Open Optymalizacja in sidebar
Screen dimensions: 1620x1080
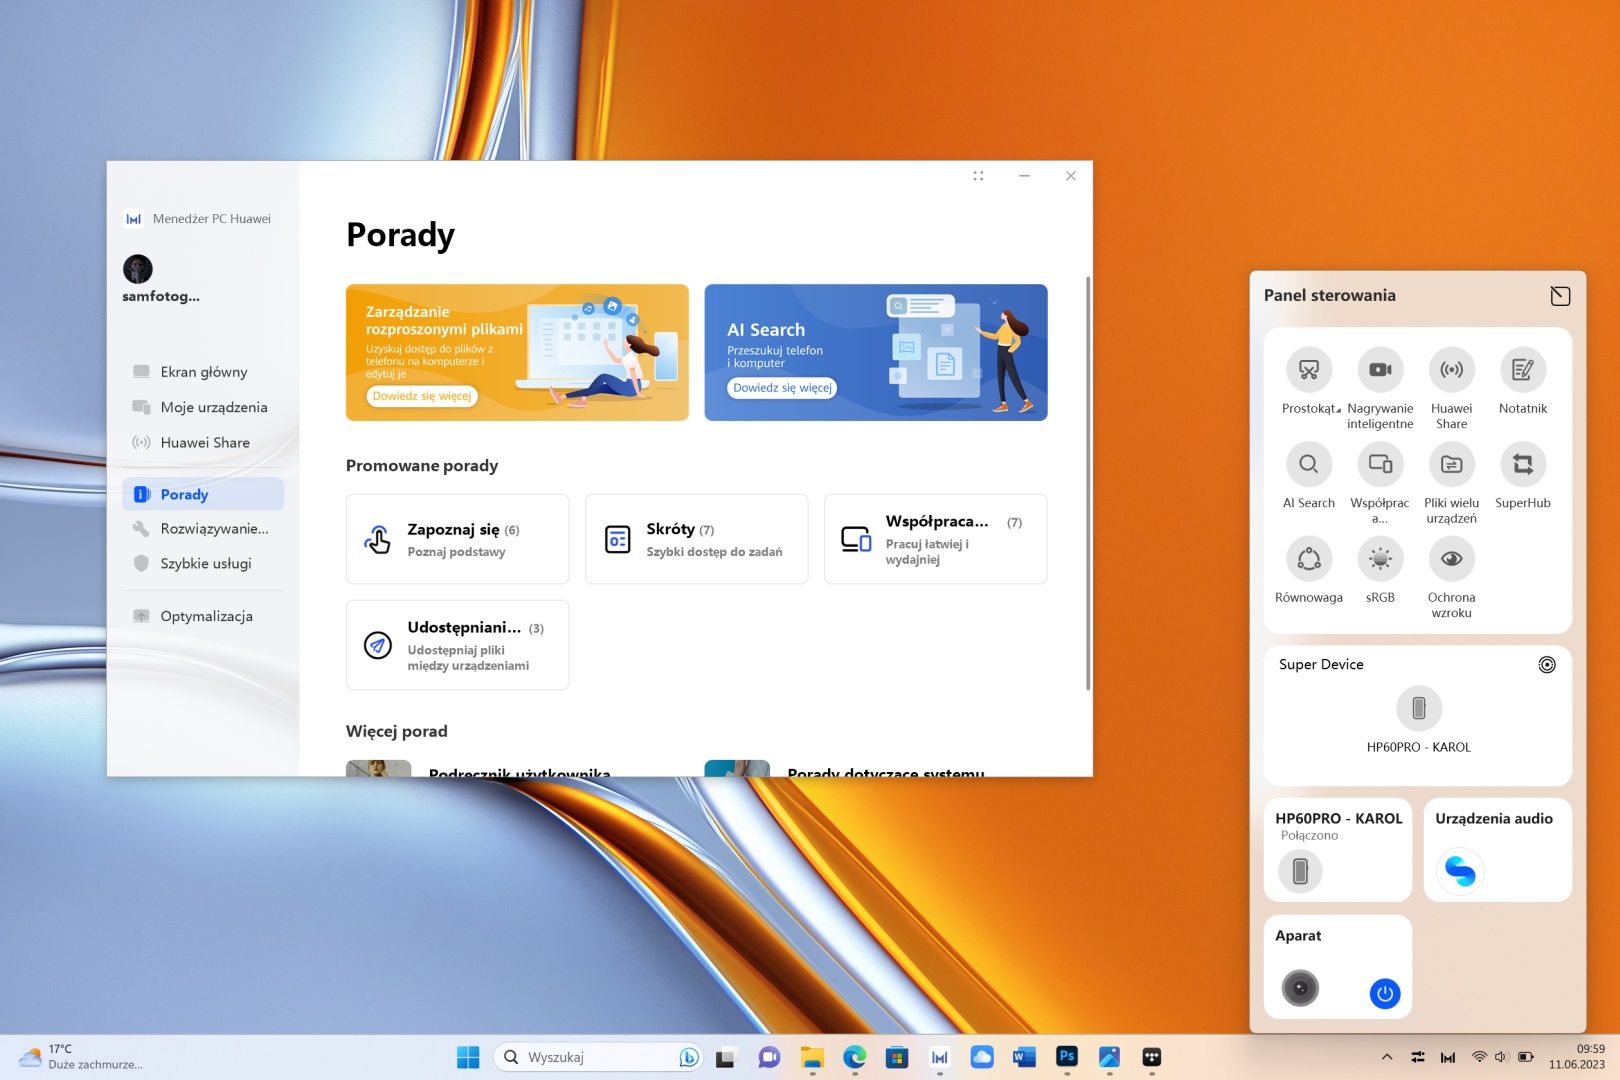[x=203, y=616]
